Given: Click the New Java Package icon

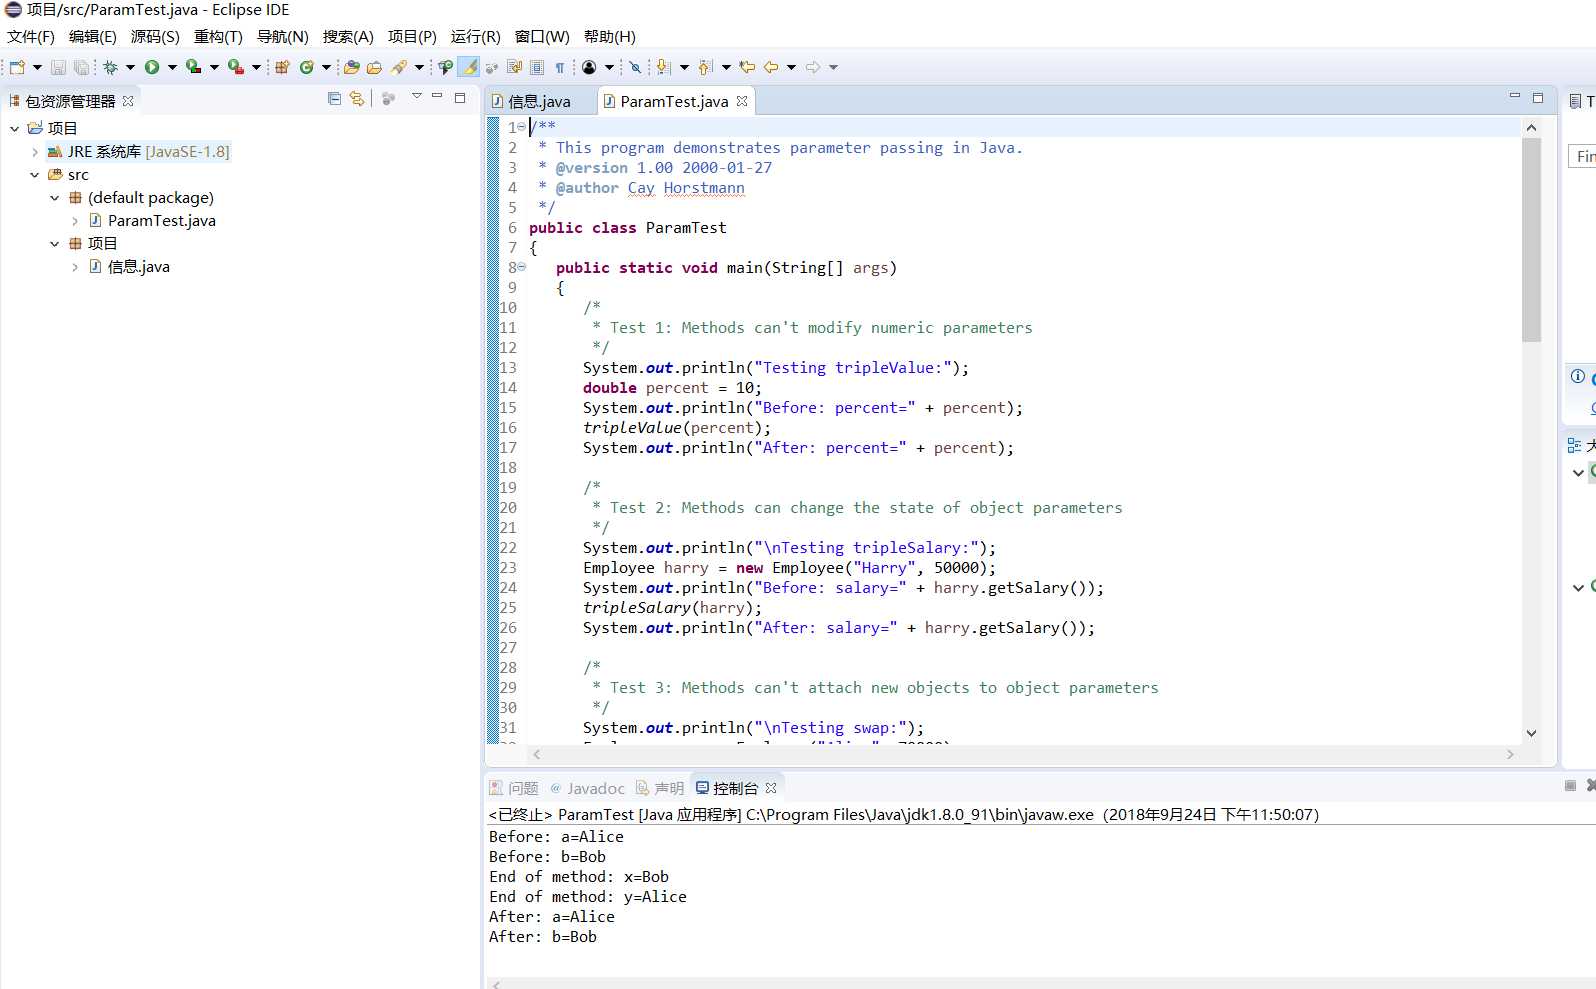Looking at the screenshot, I should coord(282,67).
